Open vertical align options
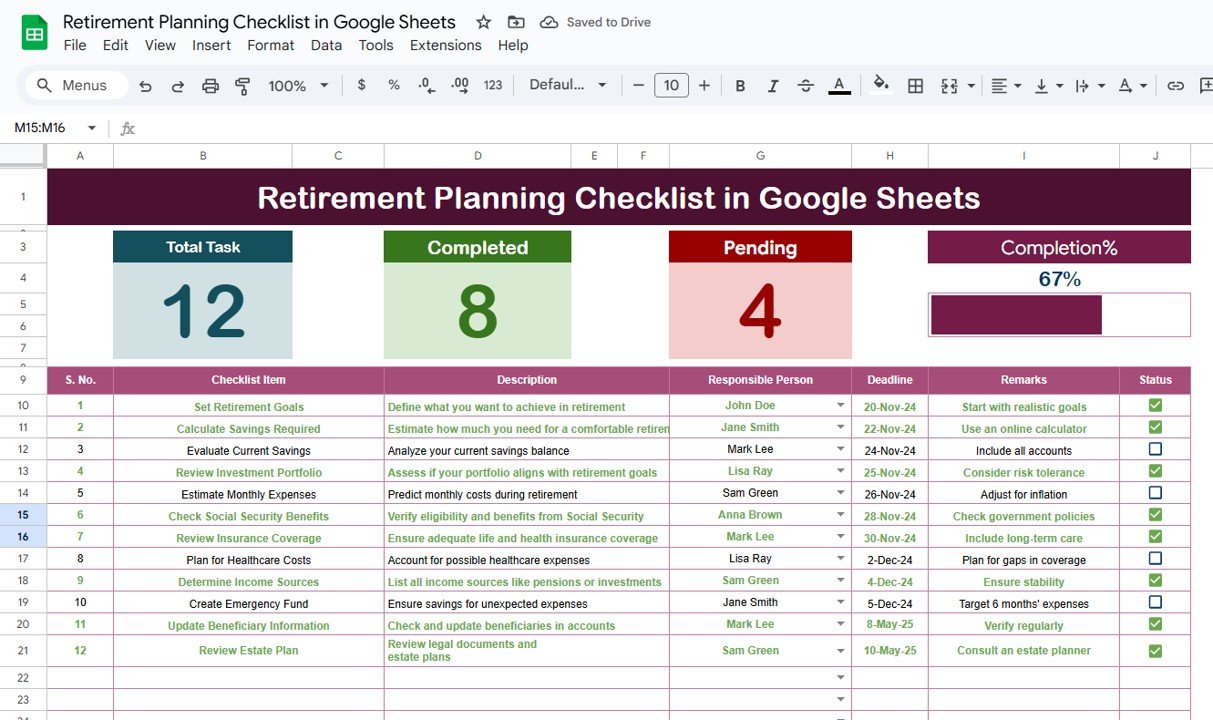Screen dimensions: 1213x720 click(1048, 86)
